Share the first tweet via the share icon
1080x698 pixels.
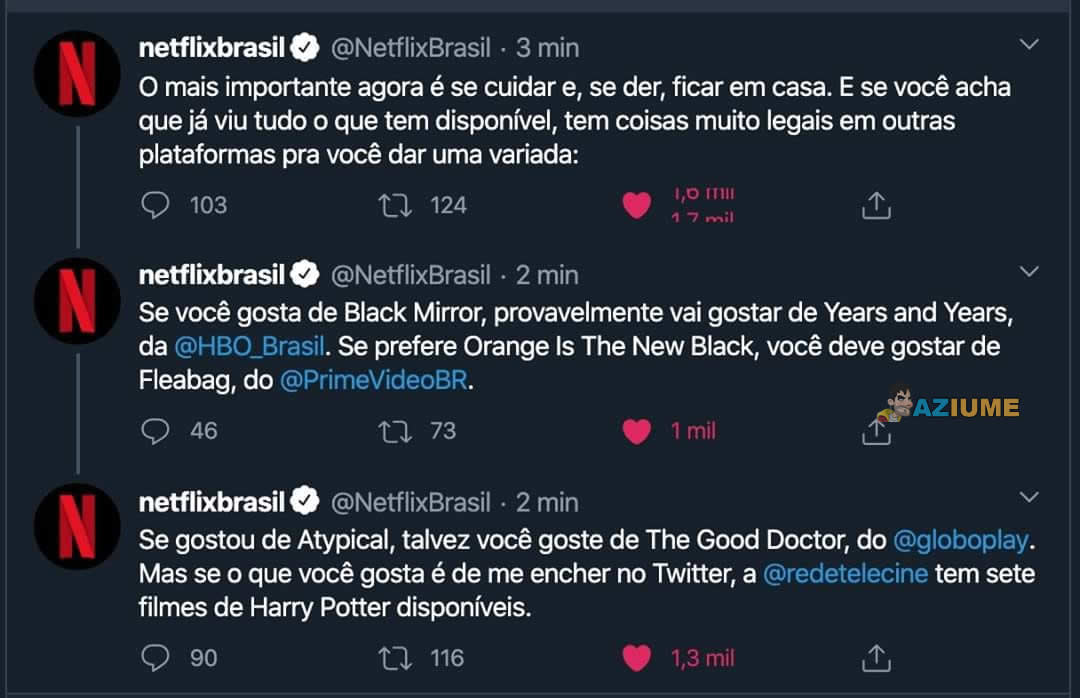[x=877, y=203]
